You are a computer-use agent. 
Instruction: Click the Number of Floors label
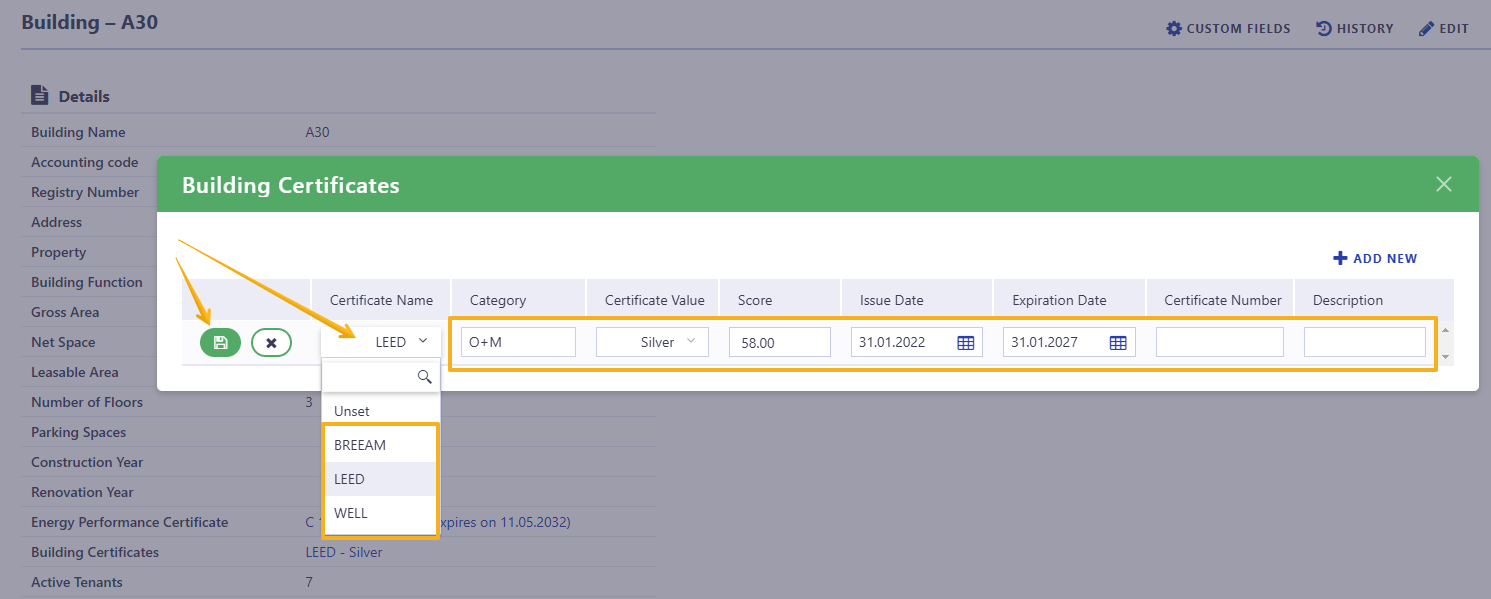click(x=87, y=402)
